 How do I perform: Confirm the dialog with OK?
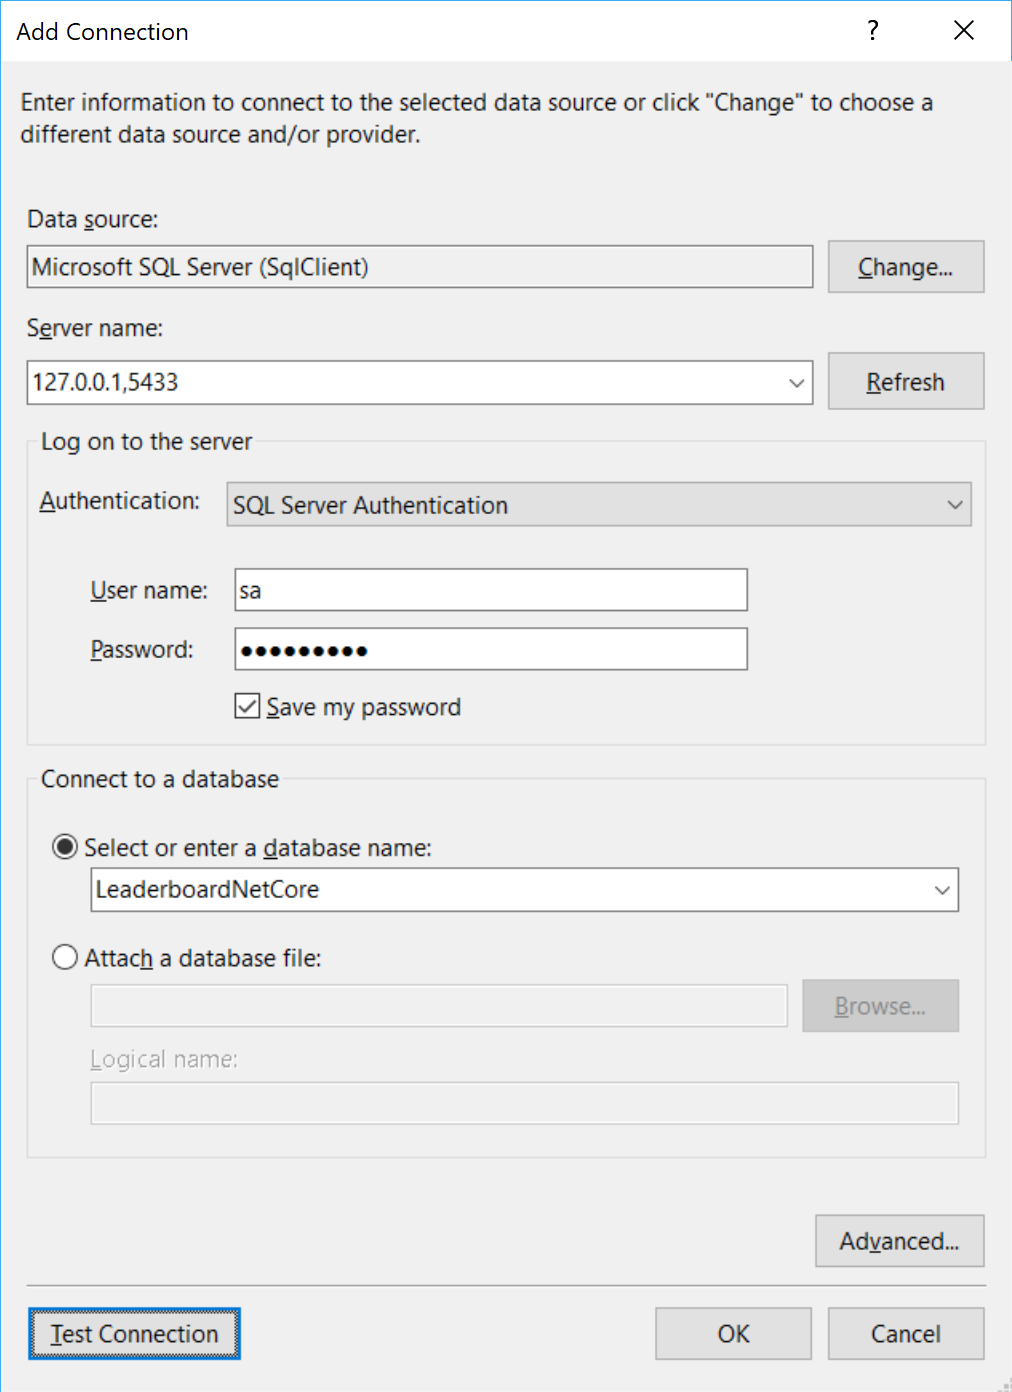(733, 1334)
